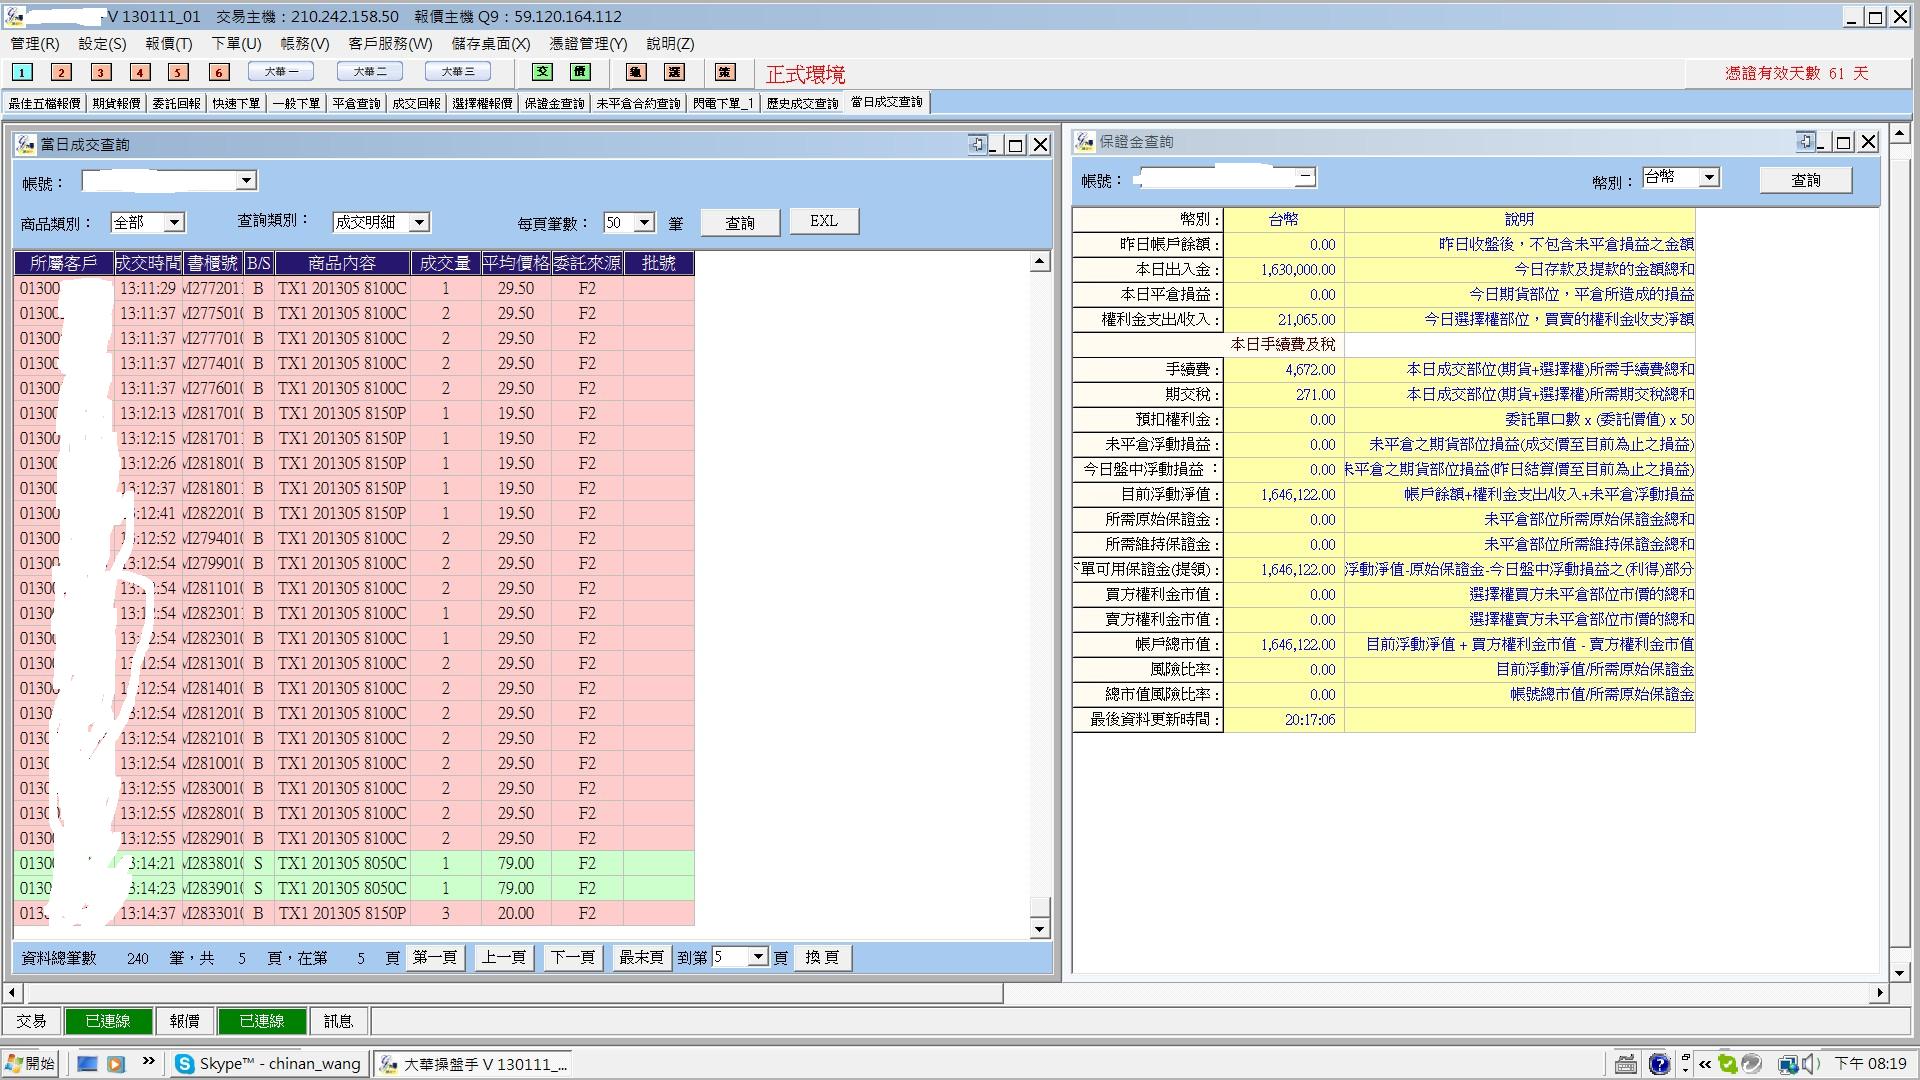
Task: Open the 查詢類別 dropdown showing 成交明細
Action: 419,222
